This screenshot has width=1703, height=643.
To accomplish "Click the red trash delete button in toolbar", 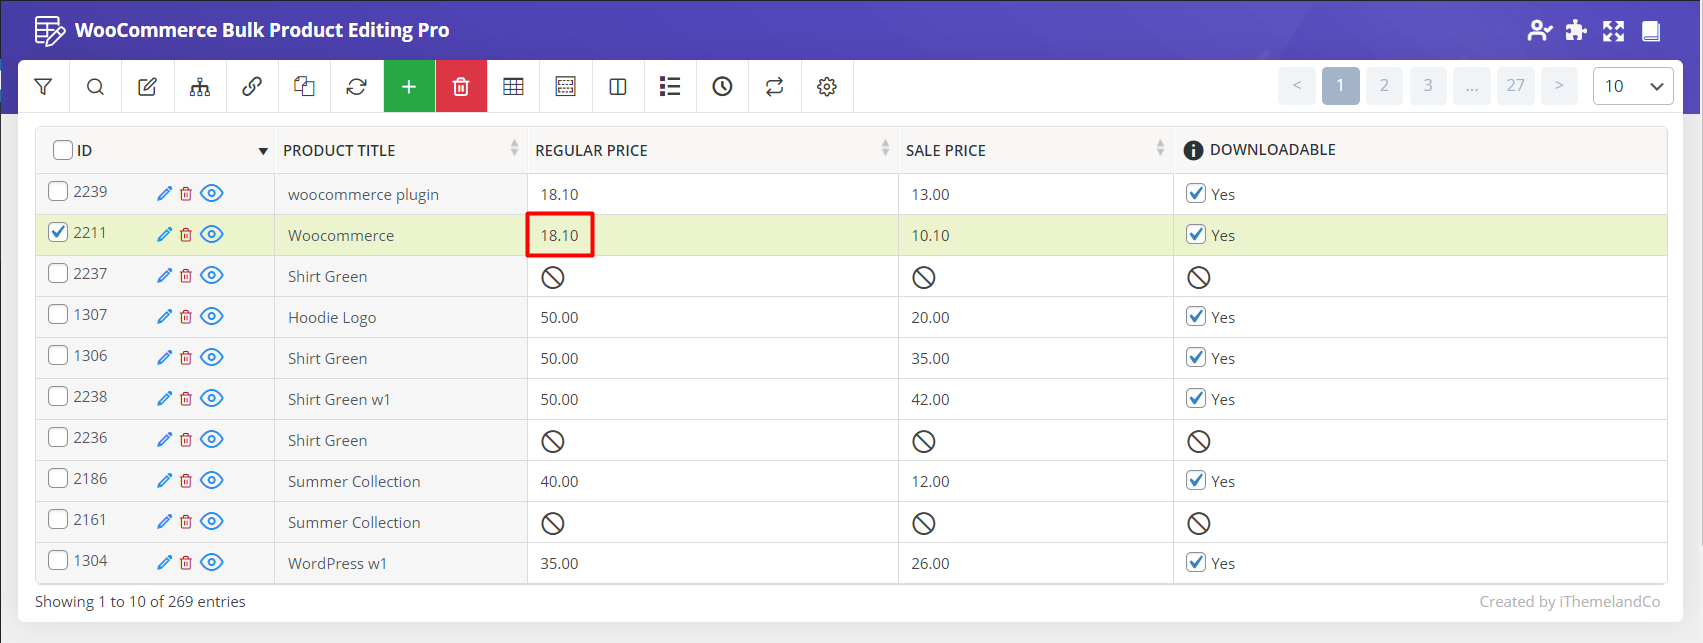I will (461, 87).
